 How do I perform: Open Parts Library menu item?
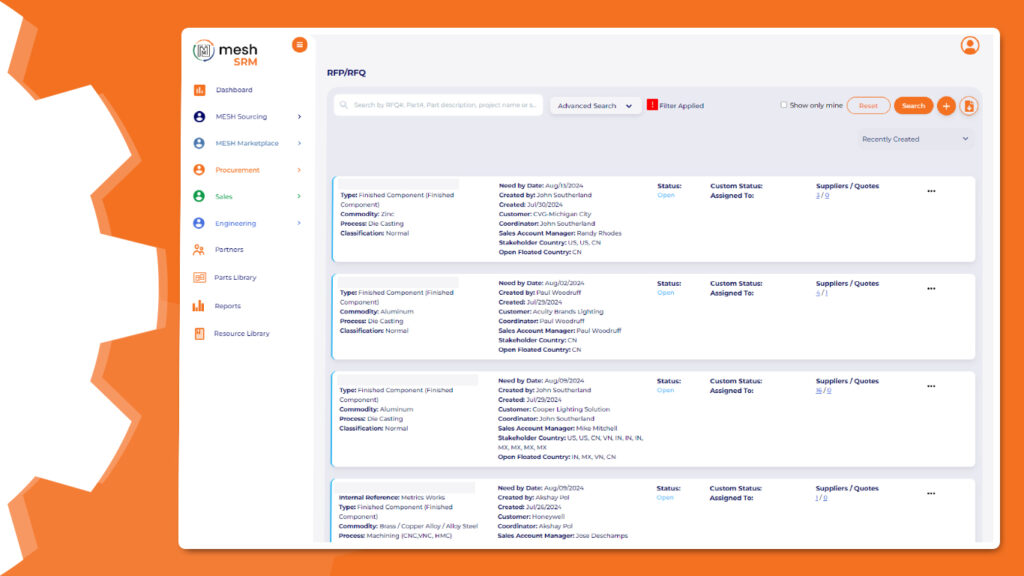pos(235,278)
